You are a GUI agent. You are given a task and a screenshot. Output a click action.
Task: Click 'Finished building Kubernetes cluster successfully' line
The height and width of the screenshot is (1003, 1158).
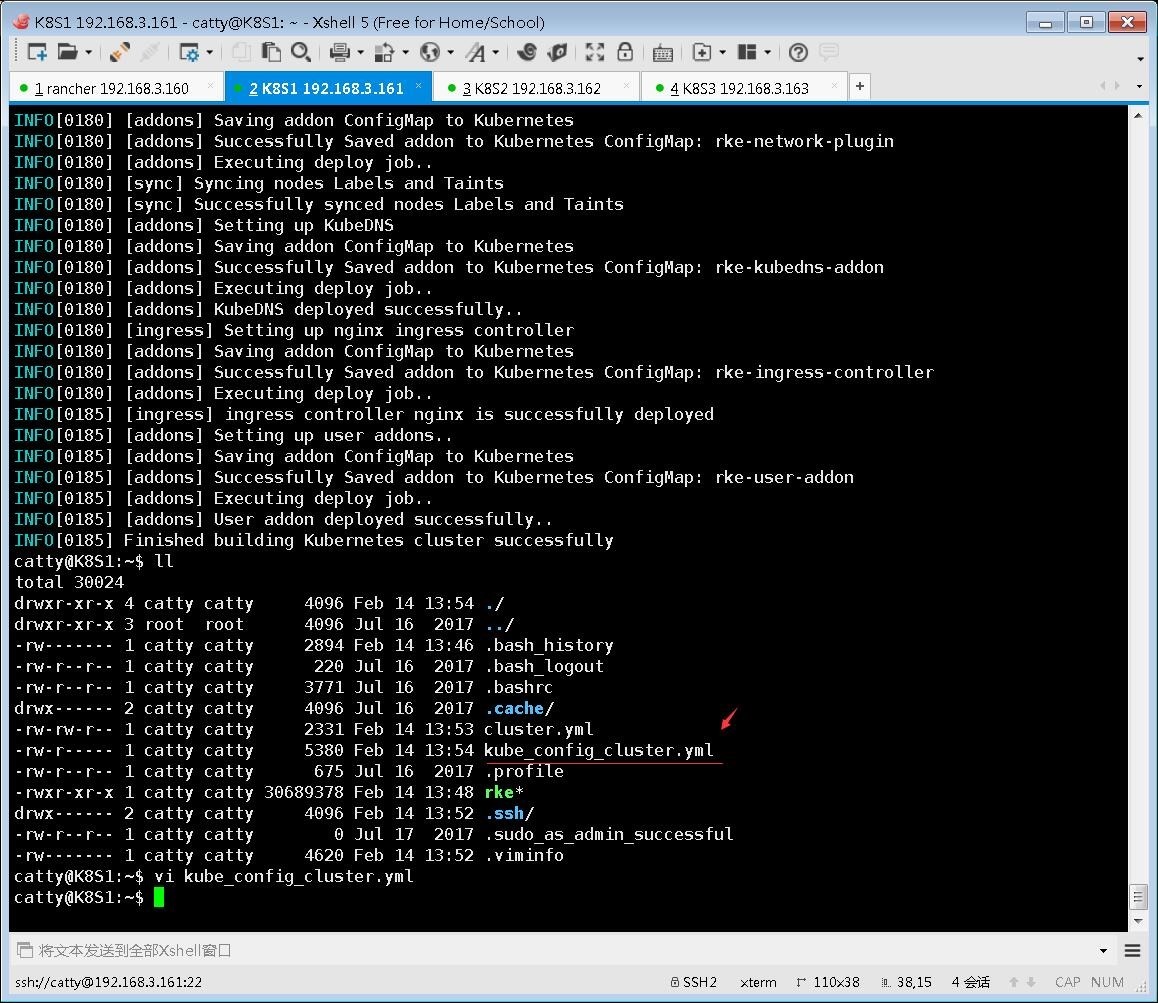368,541
